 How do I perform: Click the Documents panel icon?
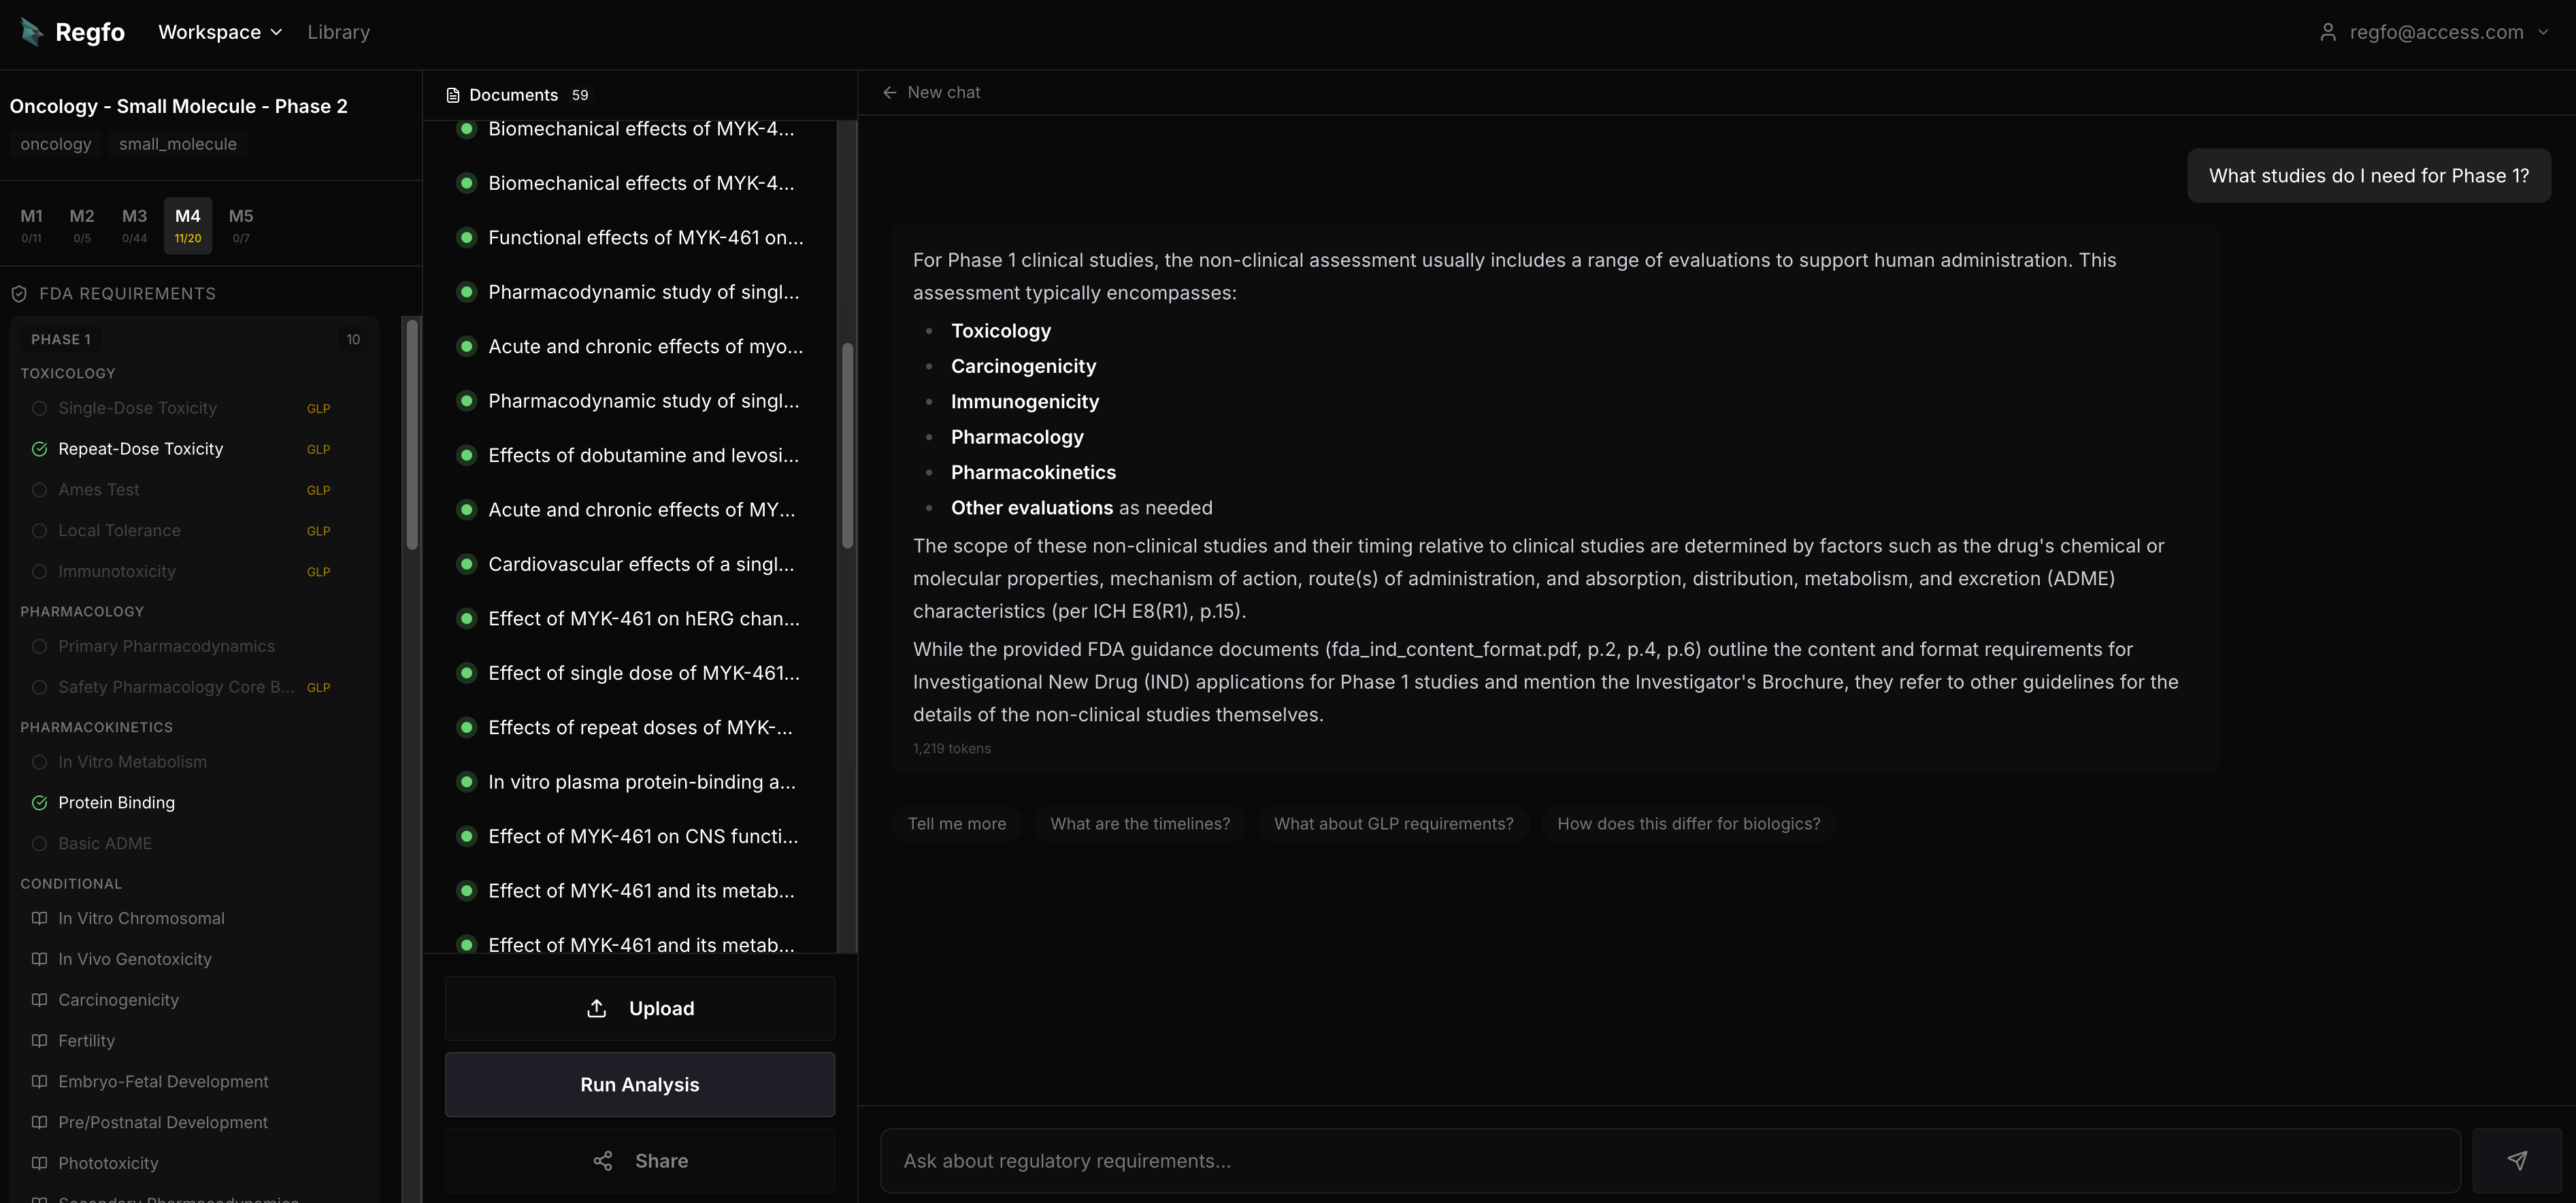453,94
